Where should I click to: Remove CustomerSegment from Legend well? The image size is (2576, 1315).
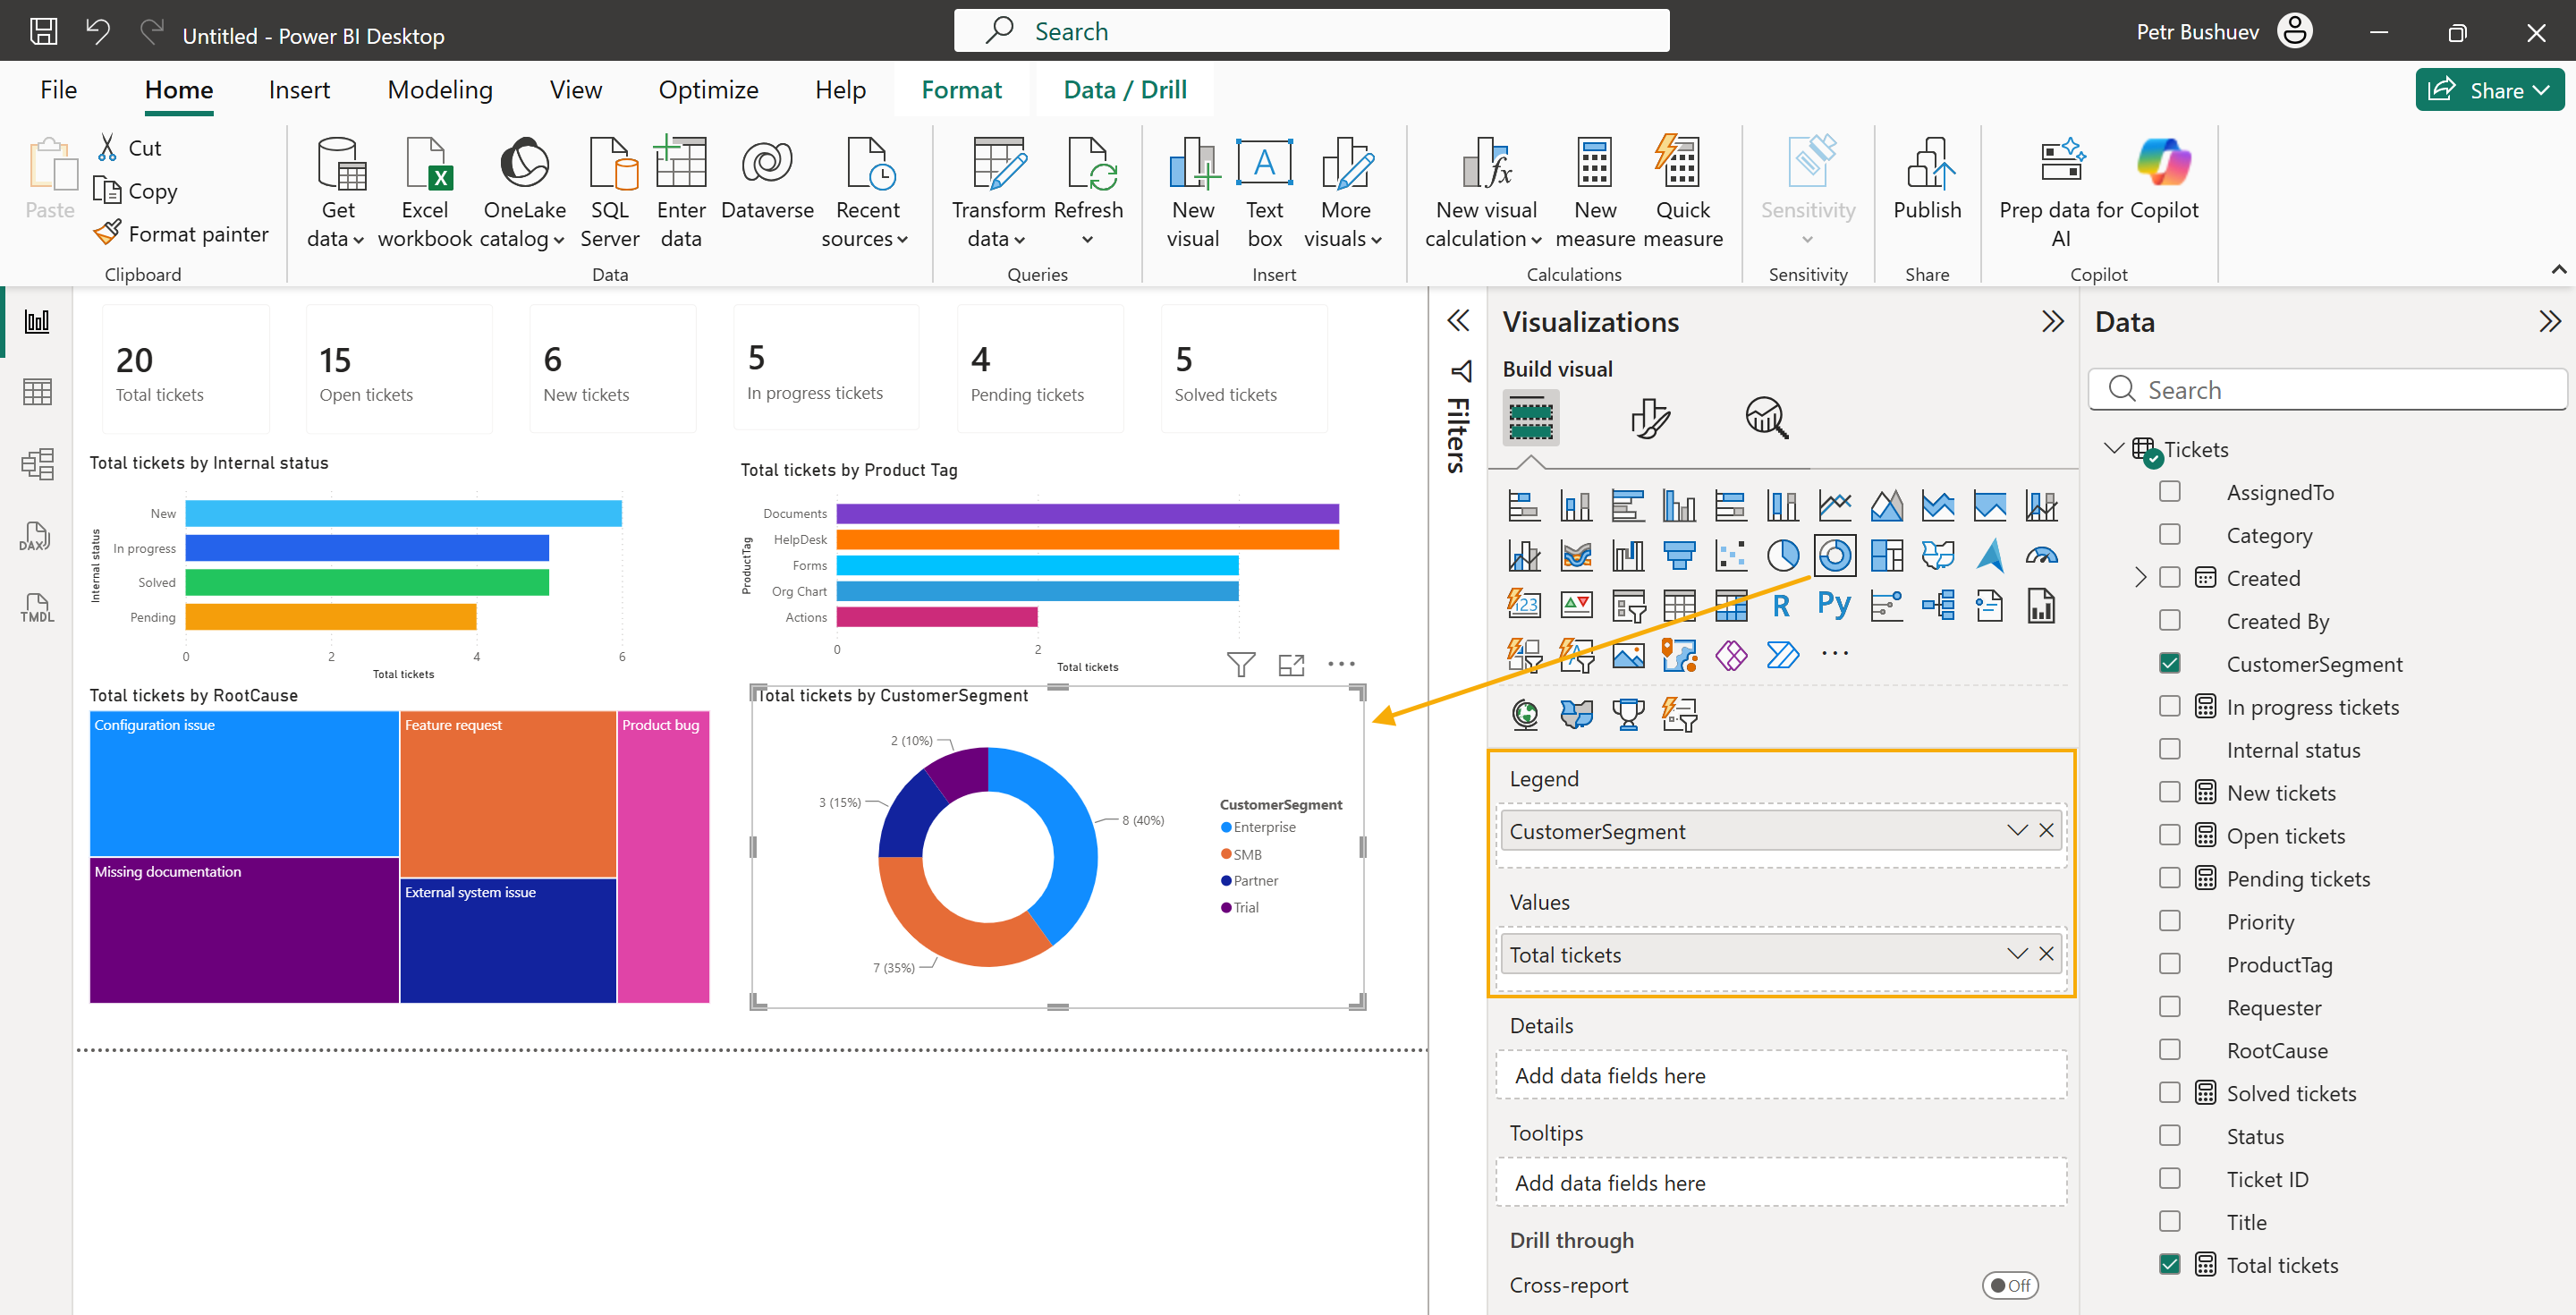(x=2046, y=831)
